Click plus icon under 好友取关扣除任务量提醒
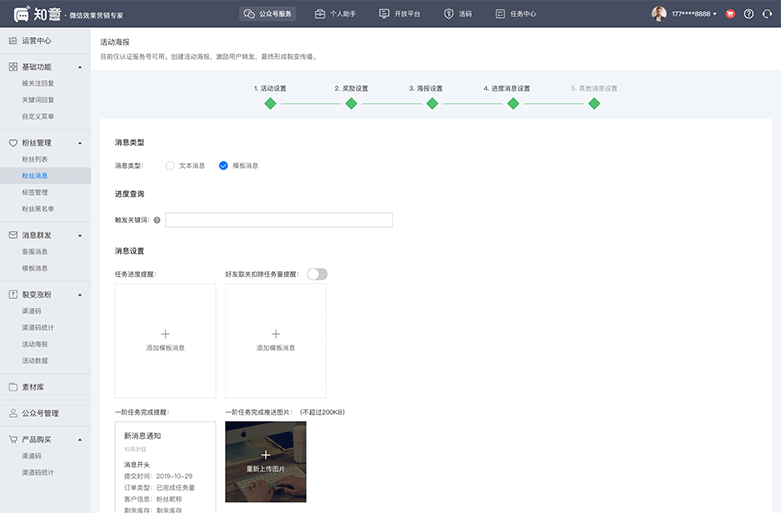Screen dimensions: 781x513 point(276,334)
